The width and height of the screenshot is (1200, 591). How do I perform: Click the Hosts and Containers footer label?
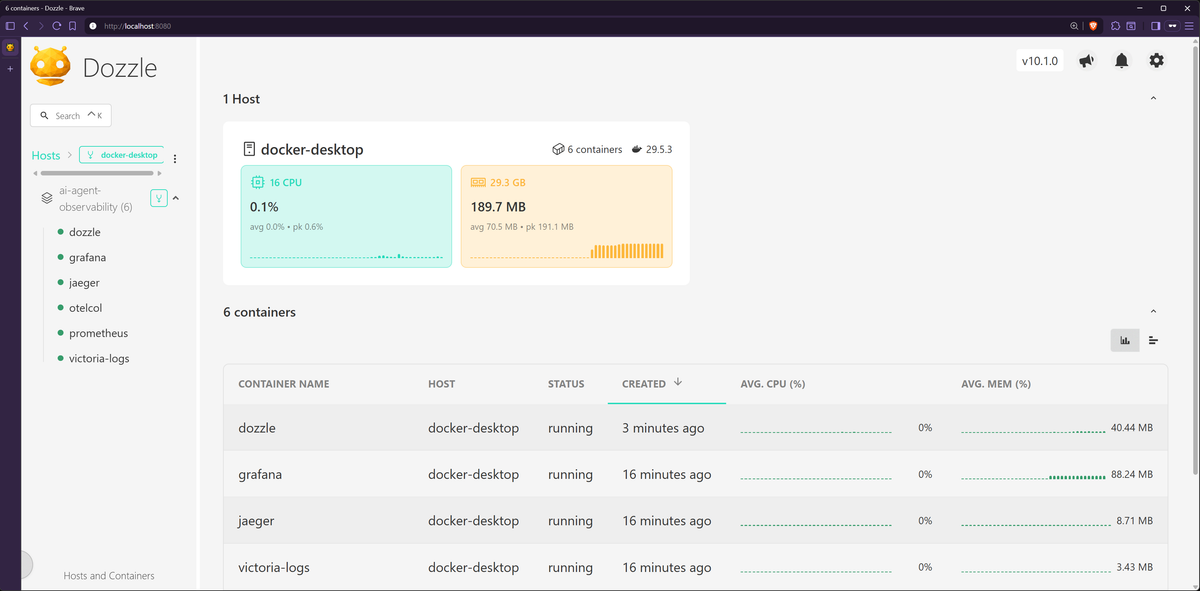tap(109, 576)
